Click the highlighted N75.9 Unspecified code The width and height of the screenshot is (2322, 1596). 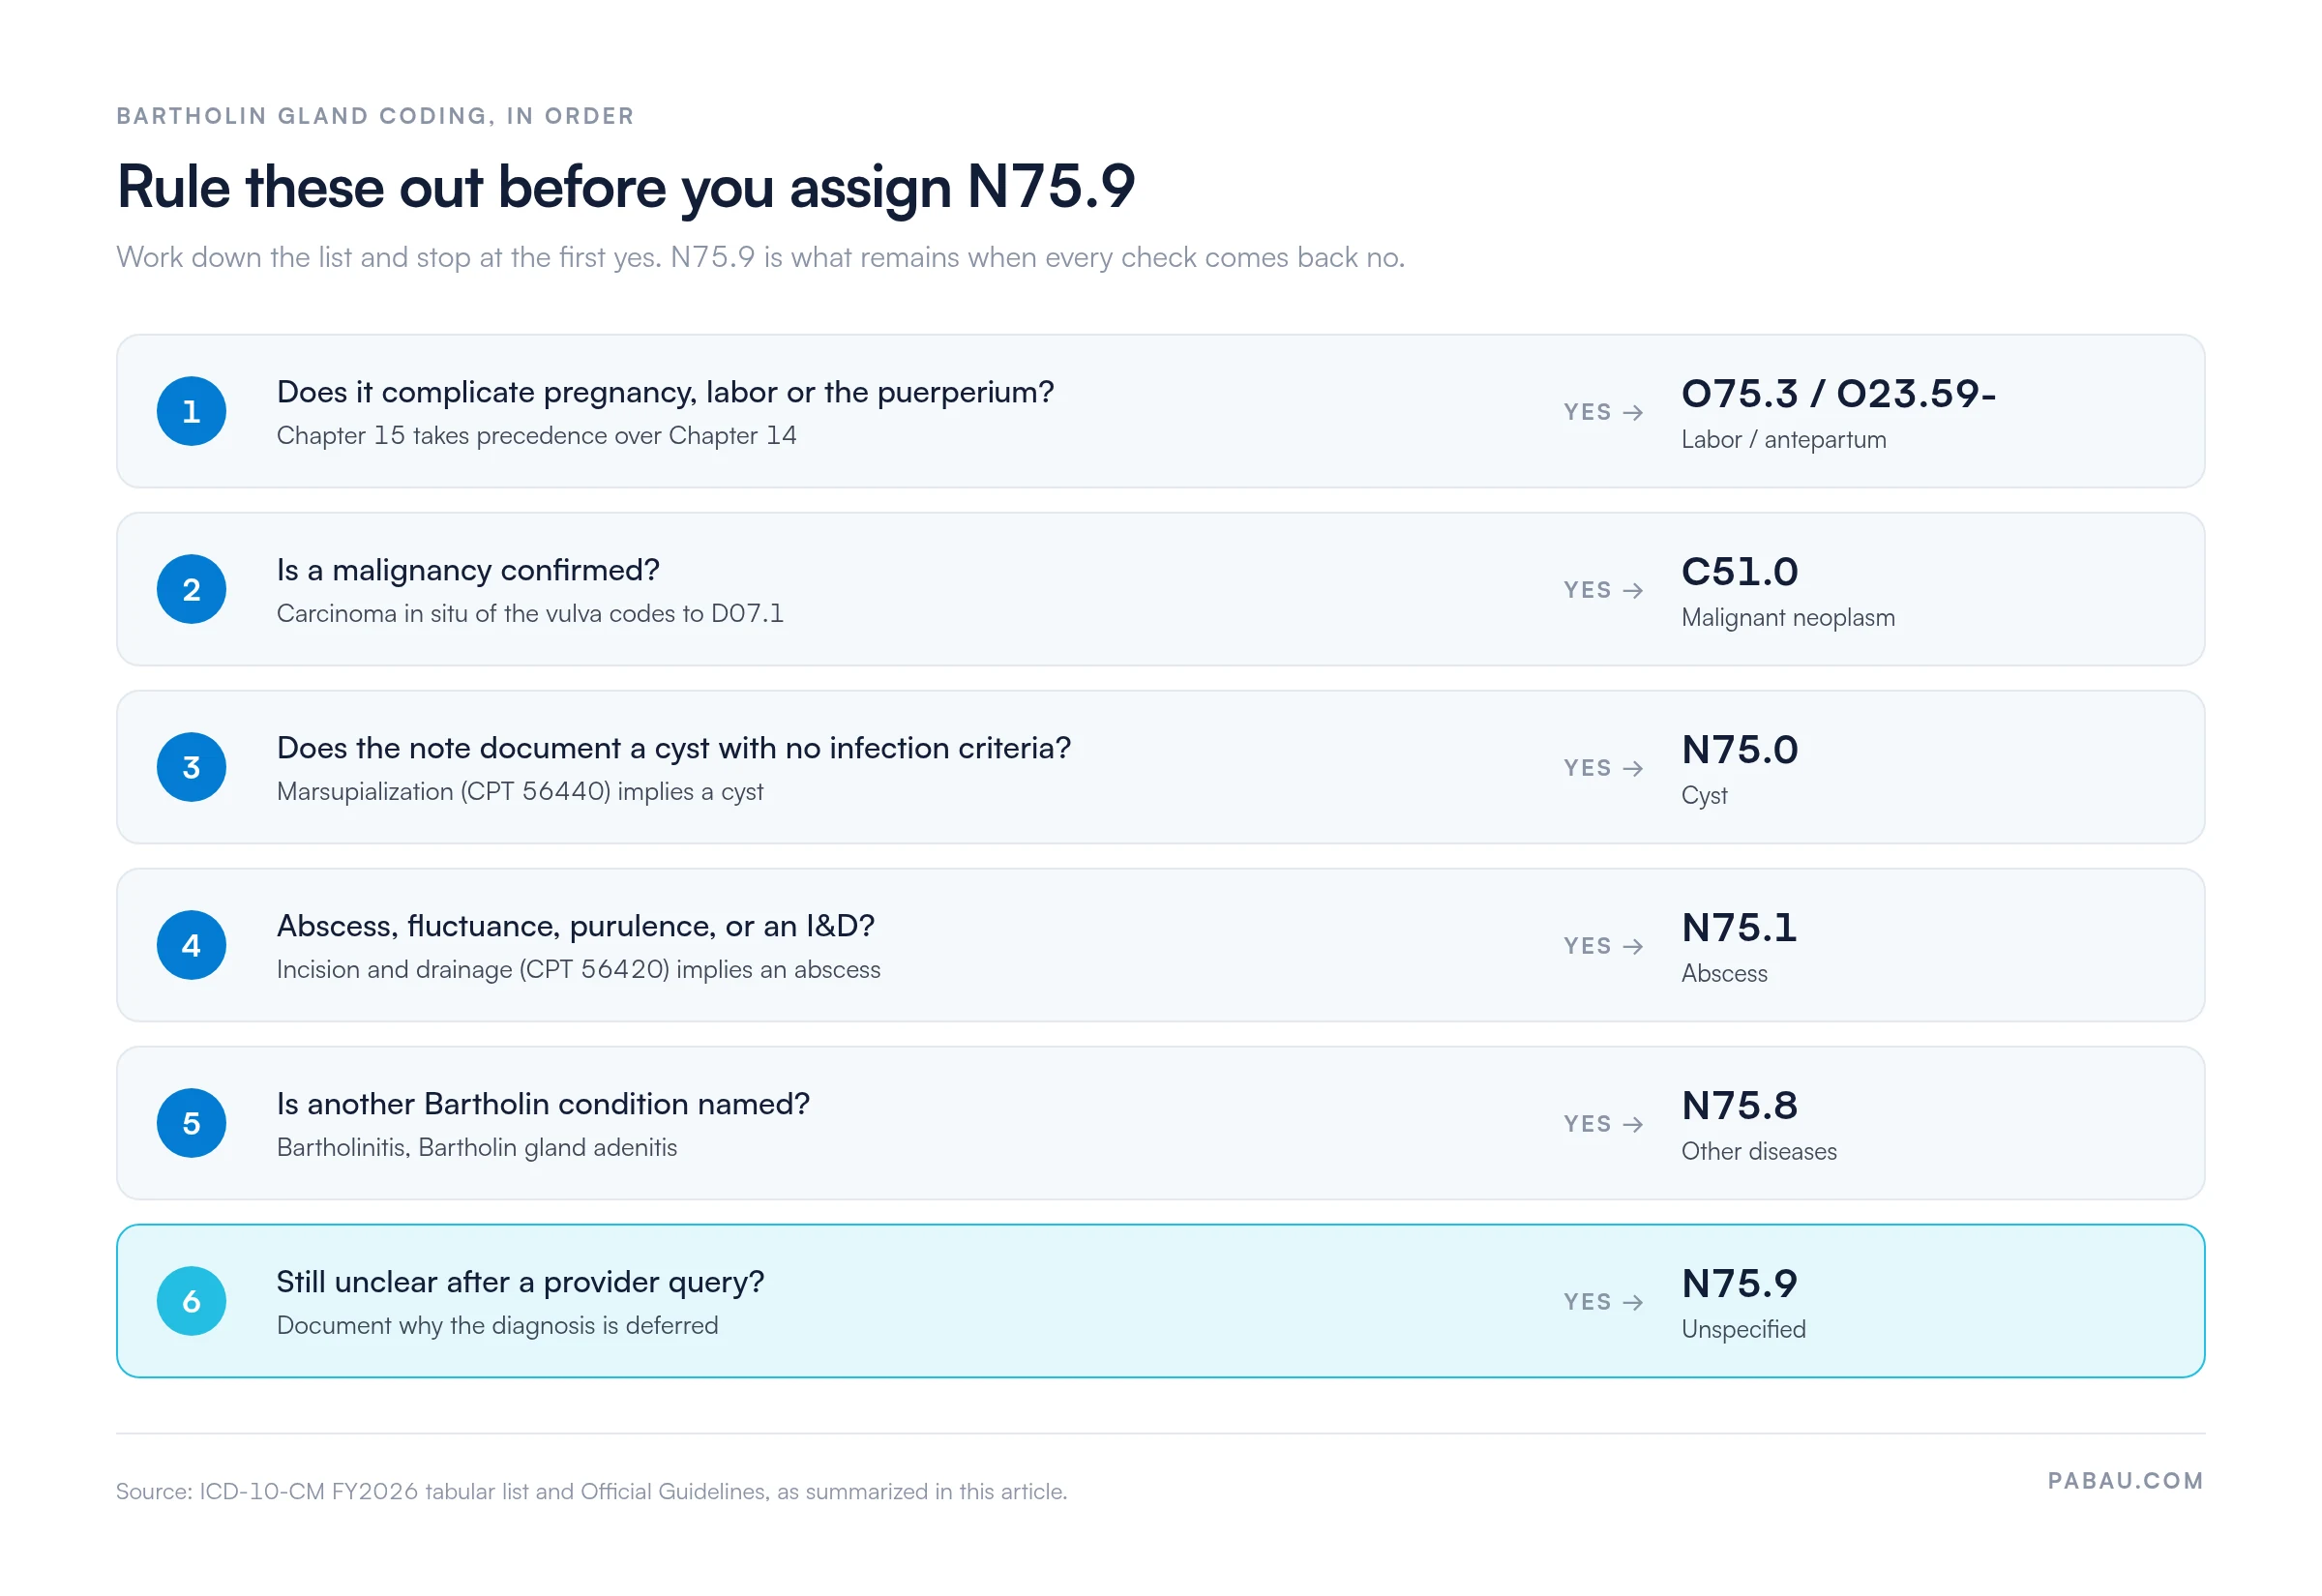point(1739,1284)
